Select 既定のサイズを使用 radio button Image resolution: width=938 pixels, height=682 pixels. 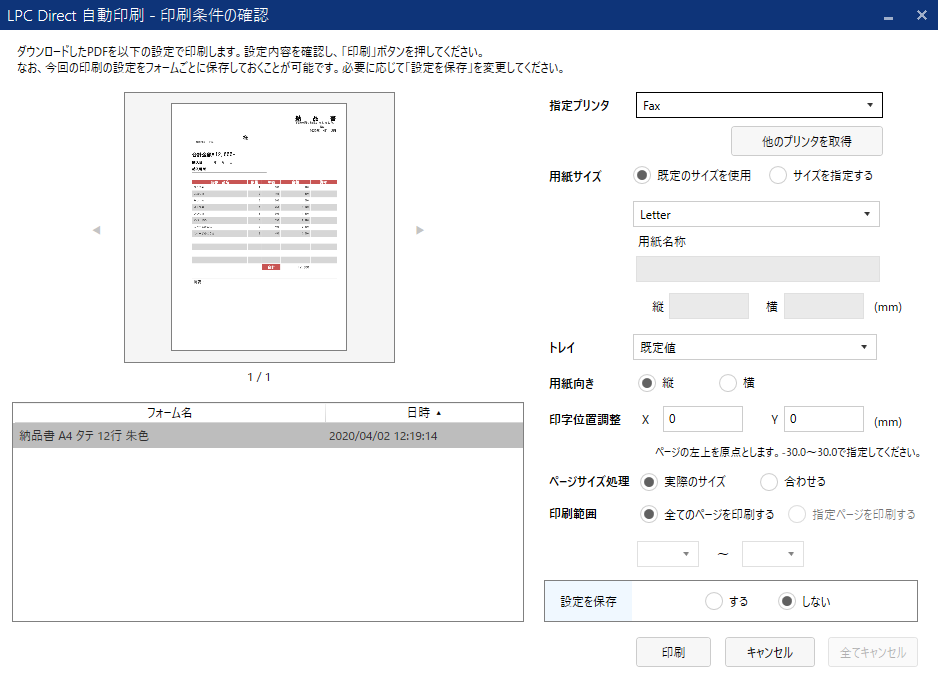coord(643,176)
